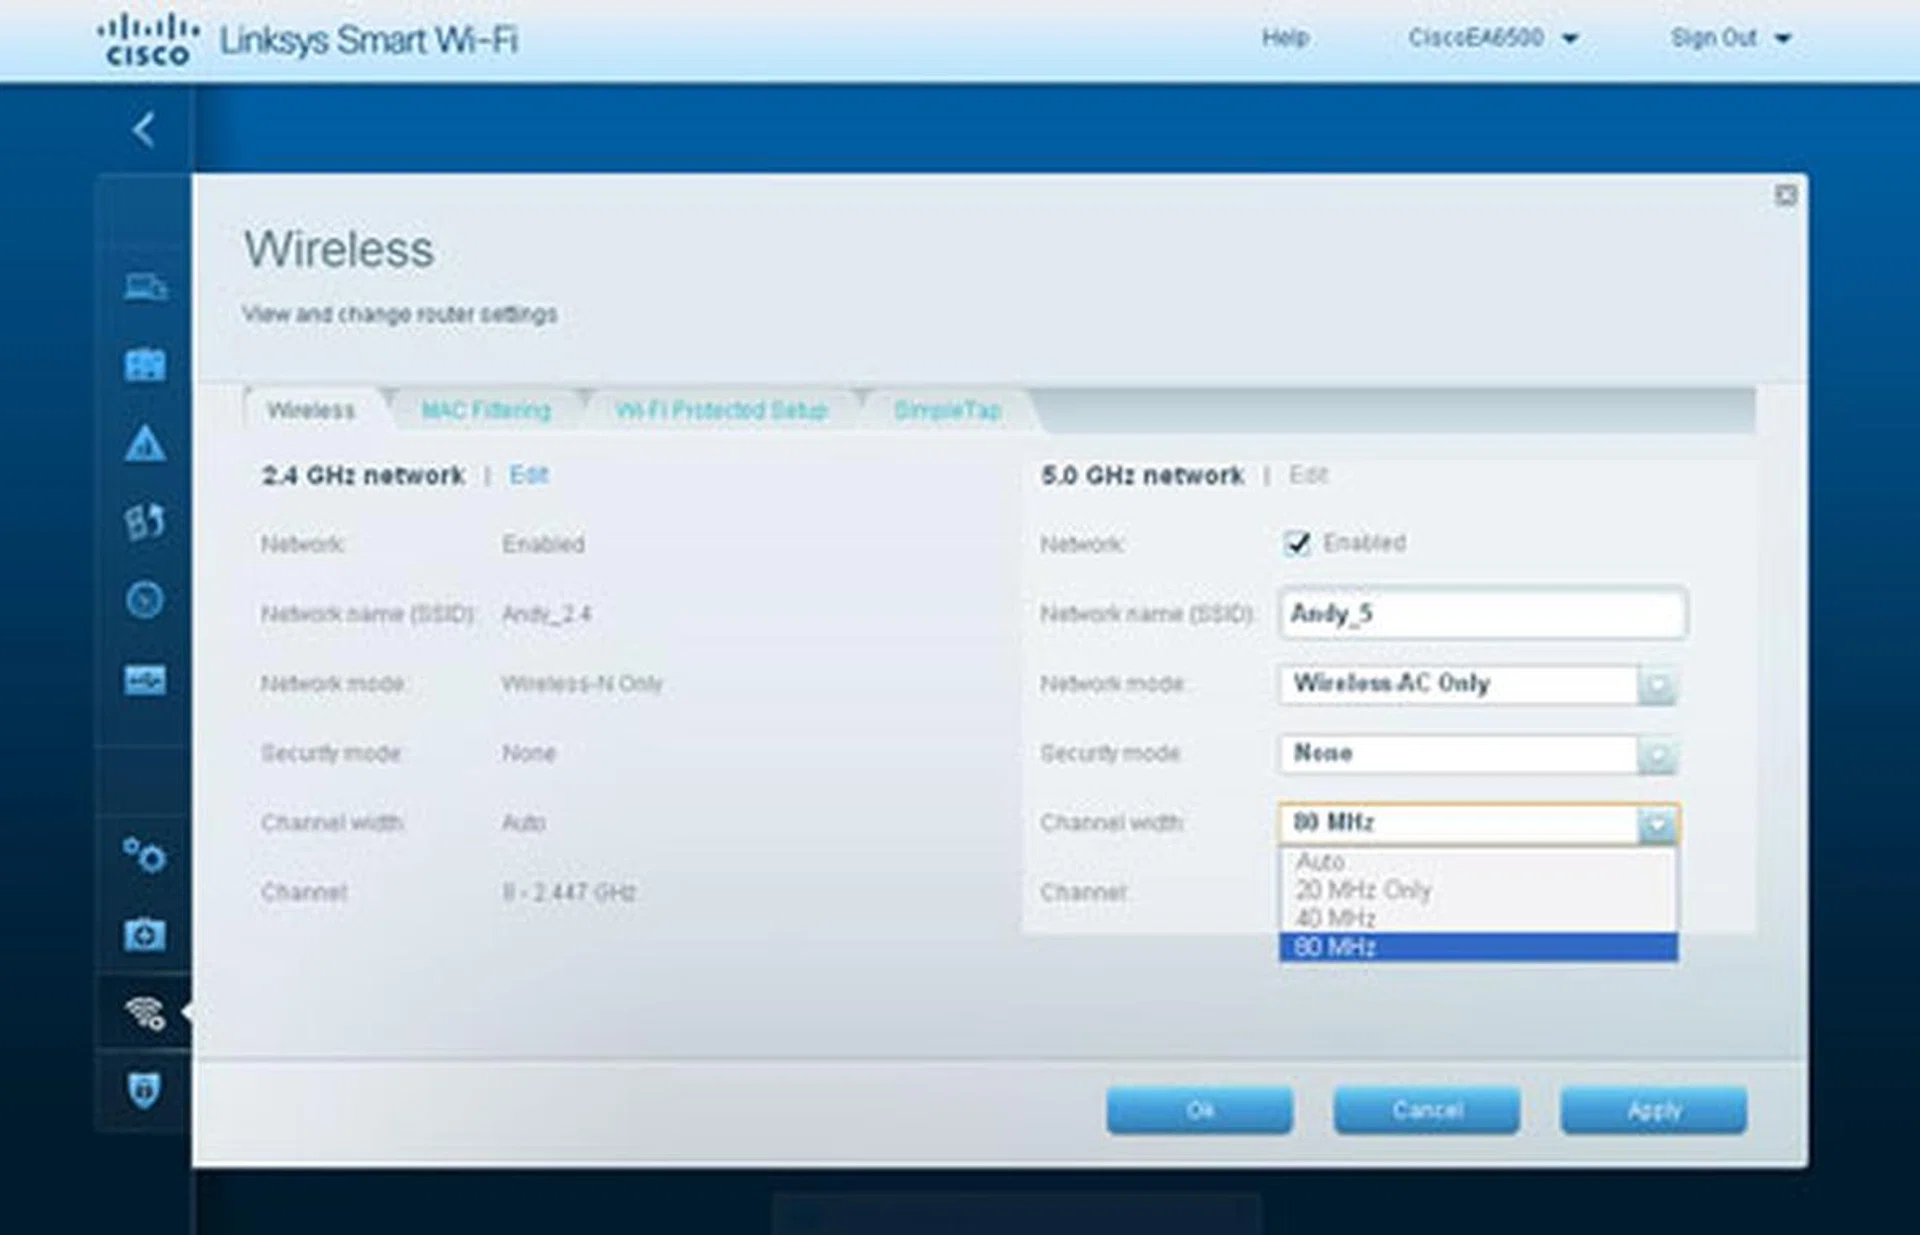
Task: Open Guest Access sidebar icon
Action: (145, 365)
